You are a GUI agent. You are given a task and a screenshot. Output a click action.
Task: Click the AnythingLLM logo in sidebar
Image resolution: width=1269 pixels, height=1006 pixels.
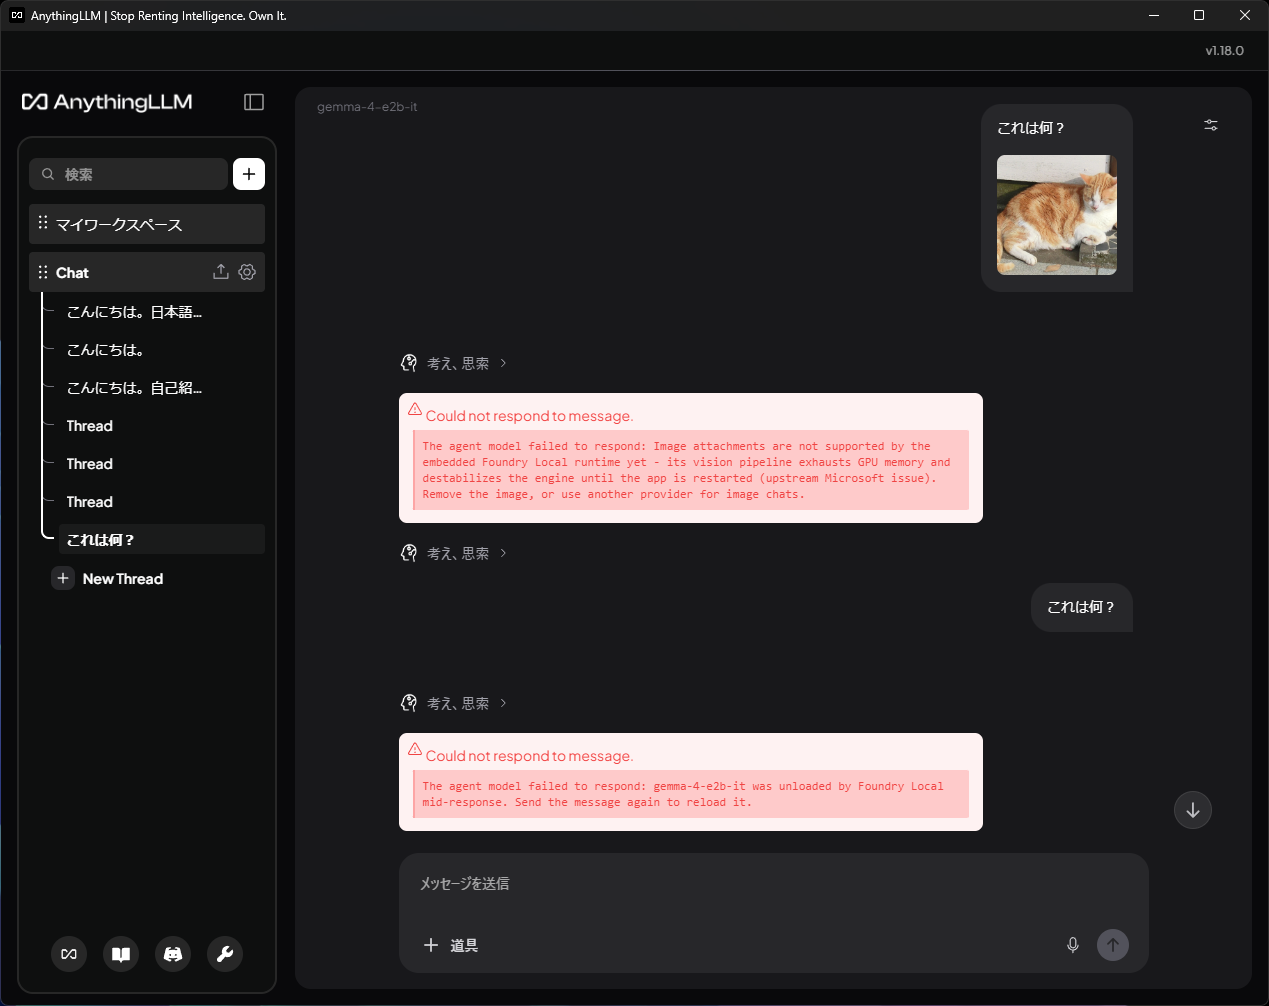[107, 102]
